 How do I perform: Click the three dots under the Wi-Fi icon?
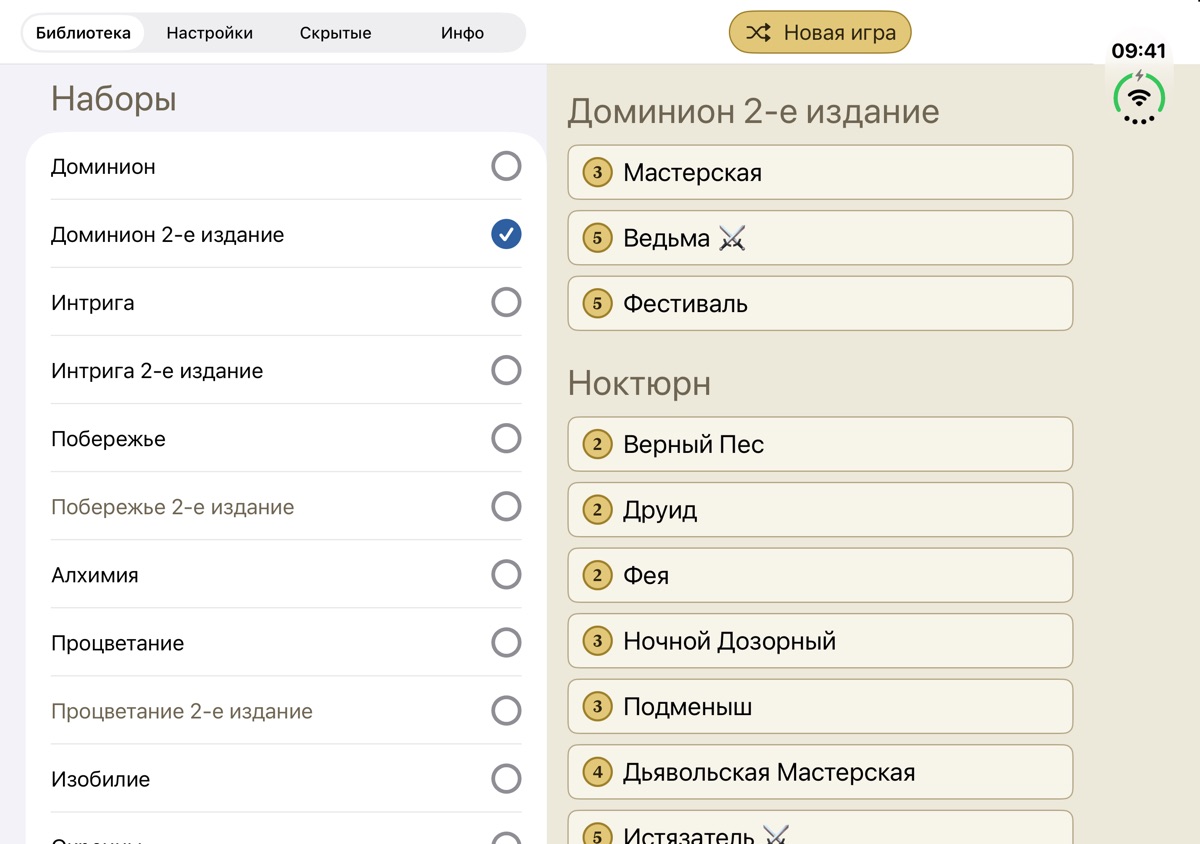click(x=1139, y=120)
